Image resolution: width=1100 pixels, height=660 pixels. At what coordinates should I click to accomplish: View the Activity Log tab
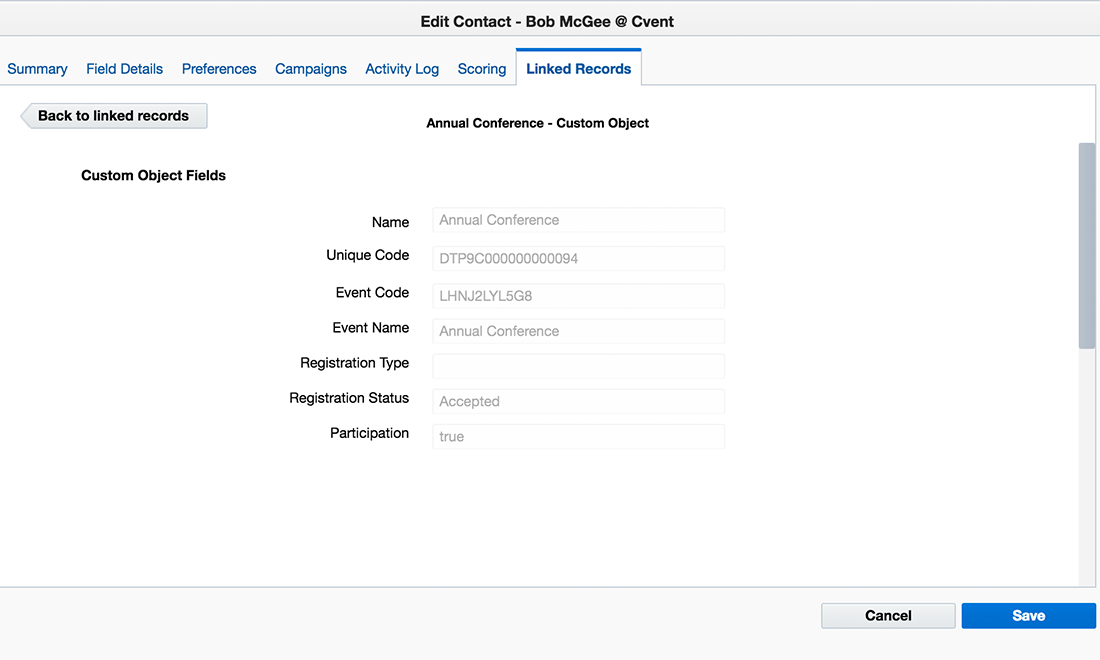point(401,68)
